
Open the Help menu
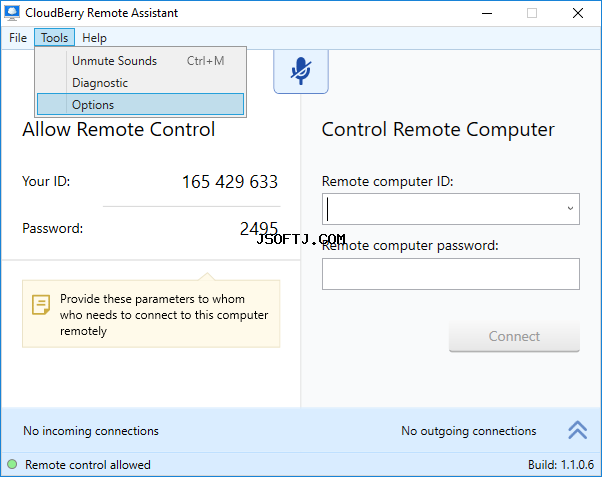(94, 38)
